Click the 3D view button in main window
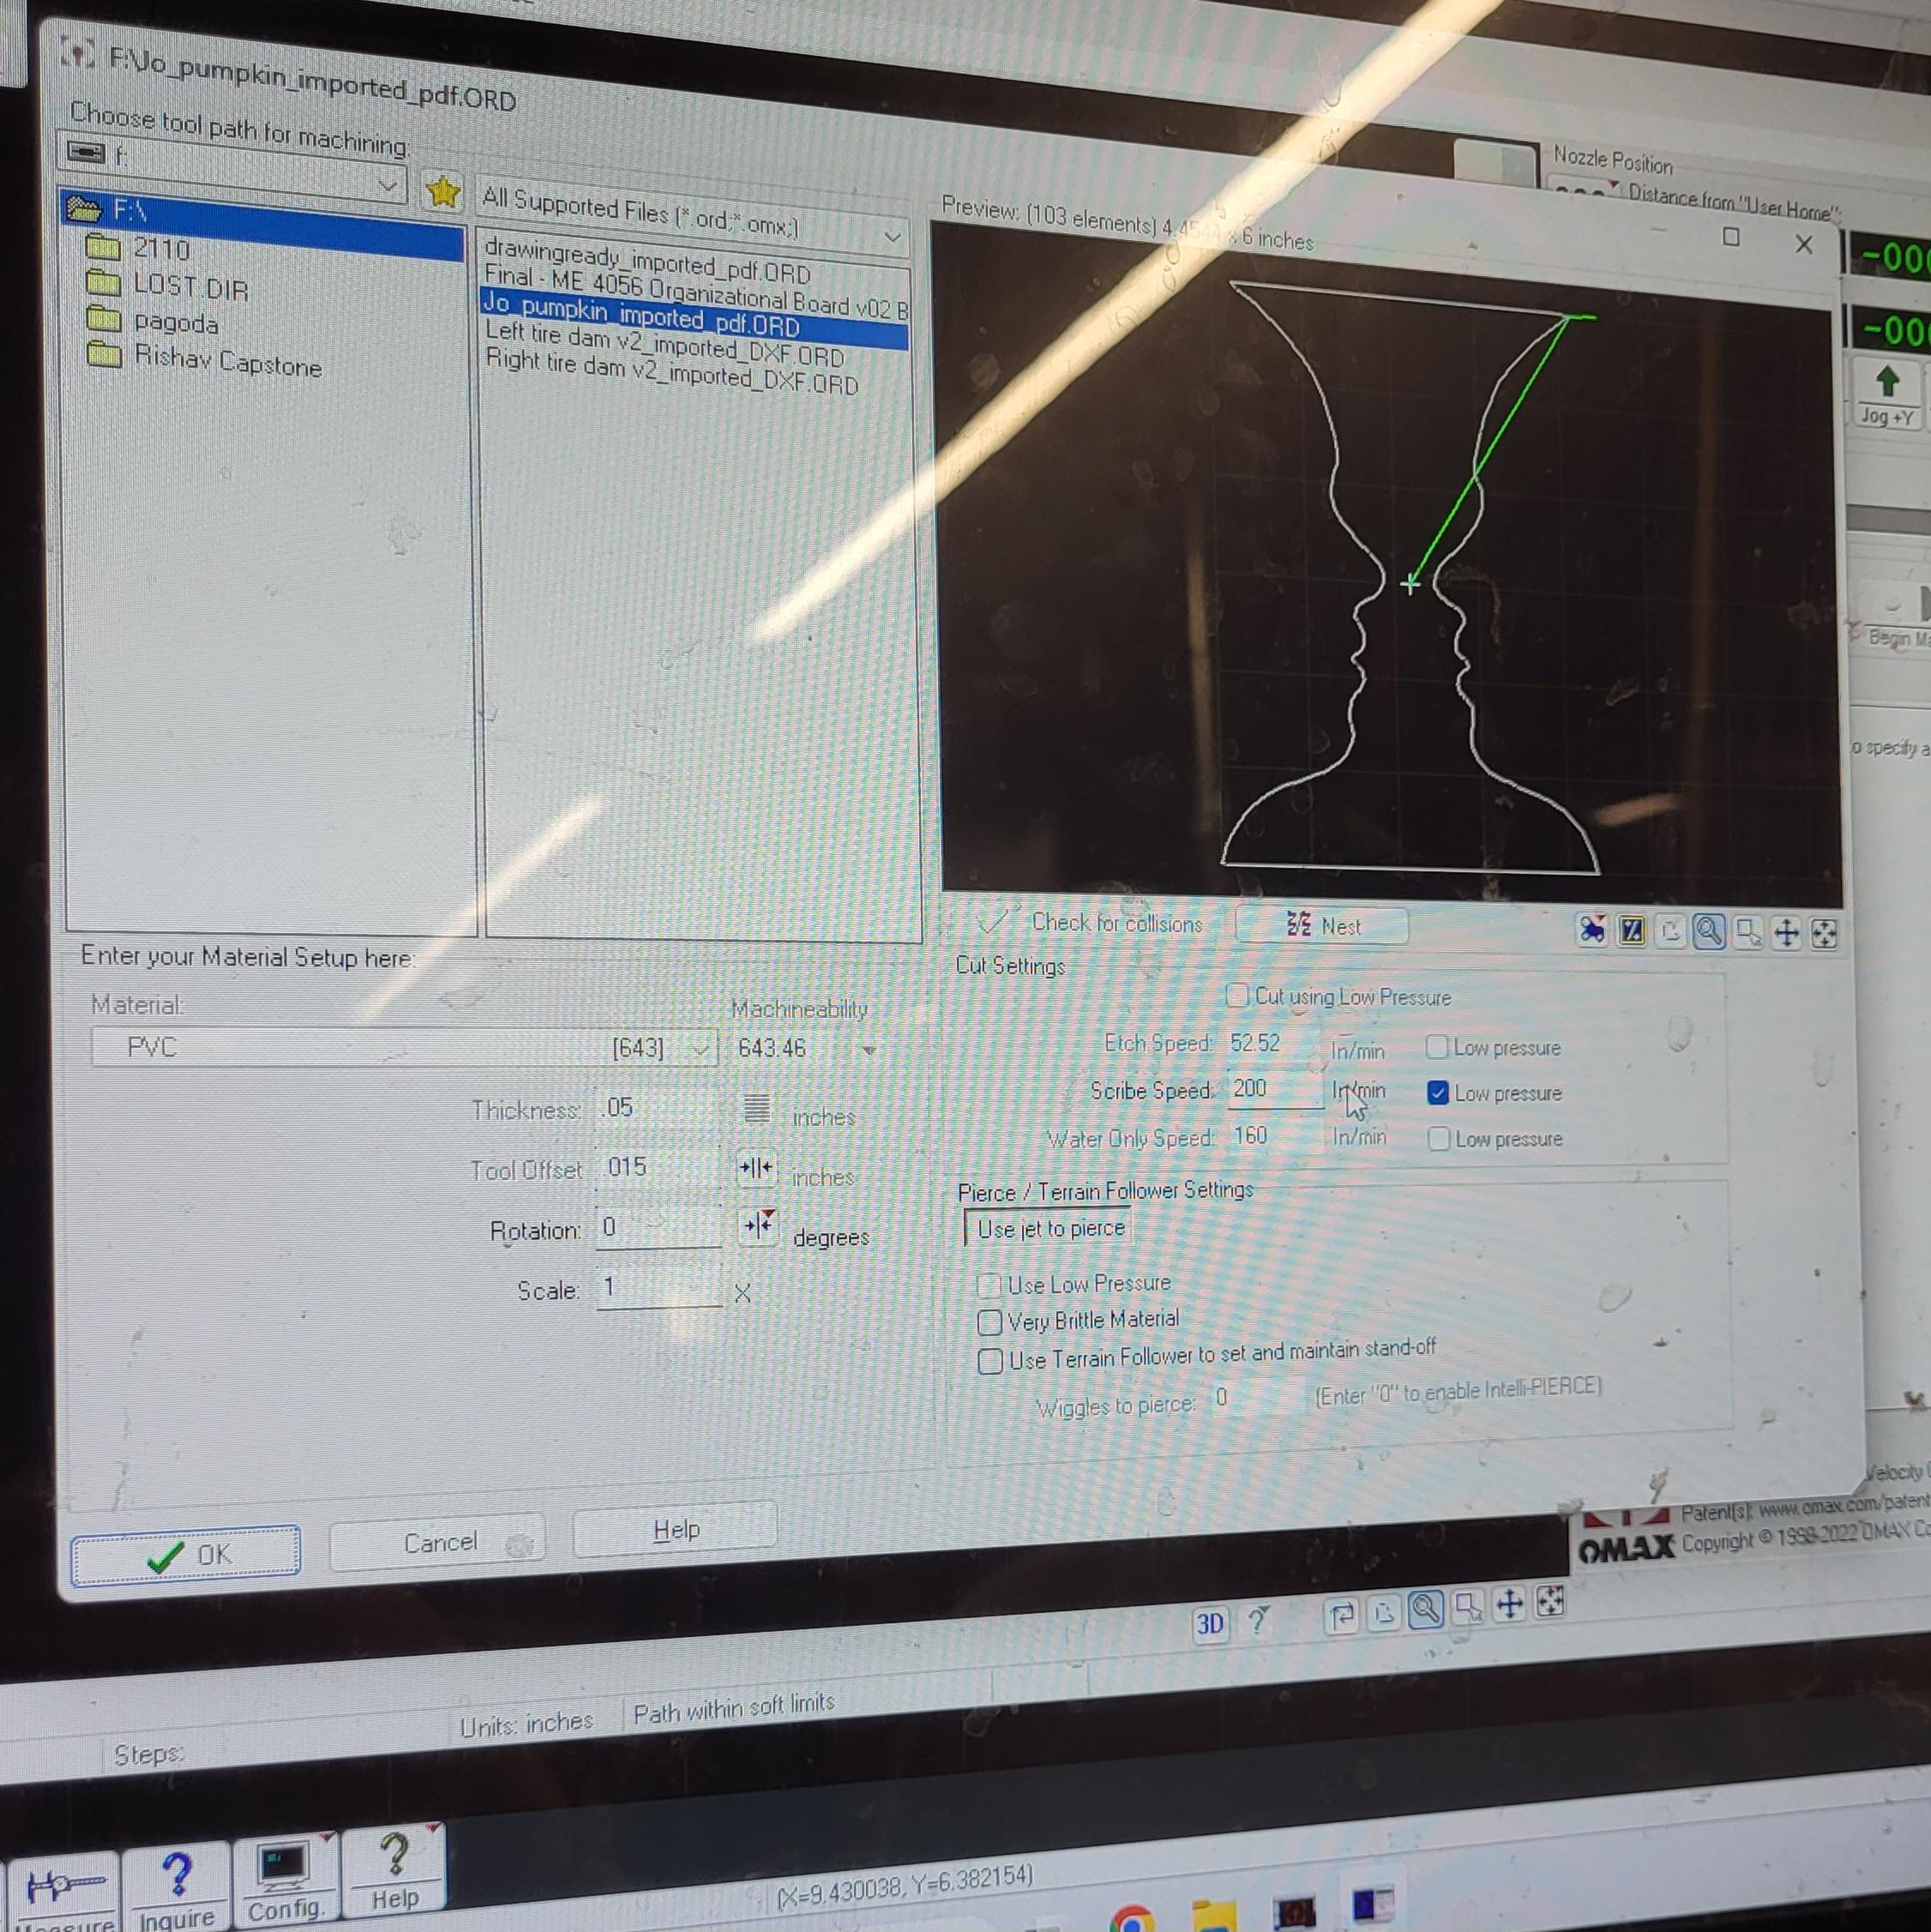The height and width of the screenshot is (1932, 1931). pos(1210,1624)
